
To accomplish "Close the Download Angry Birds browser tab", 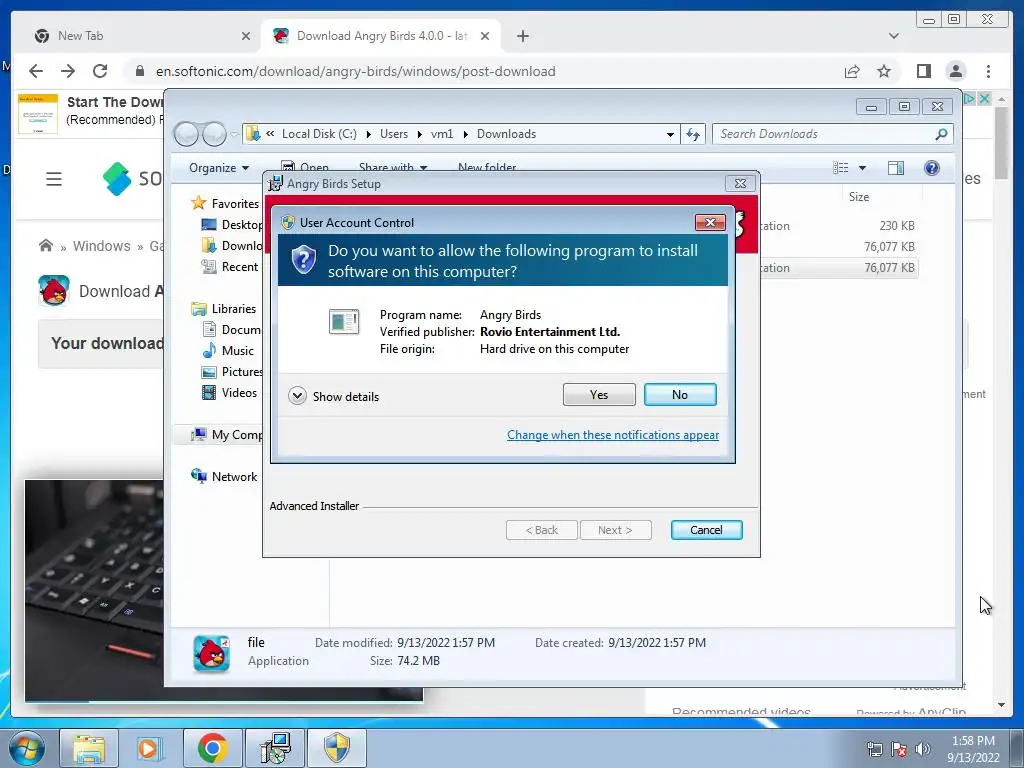I will tap(485, 36).
